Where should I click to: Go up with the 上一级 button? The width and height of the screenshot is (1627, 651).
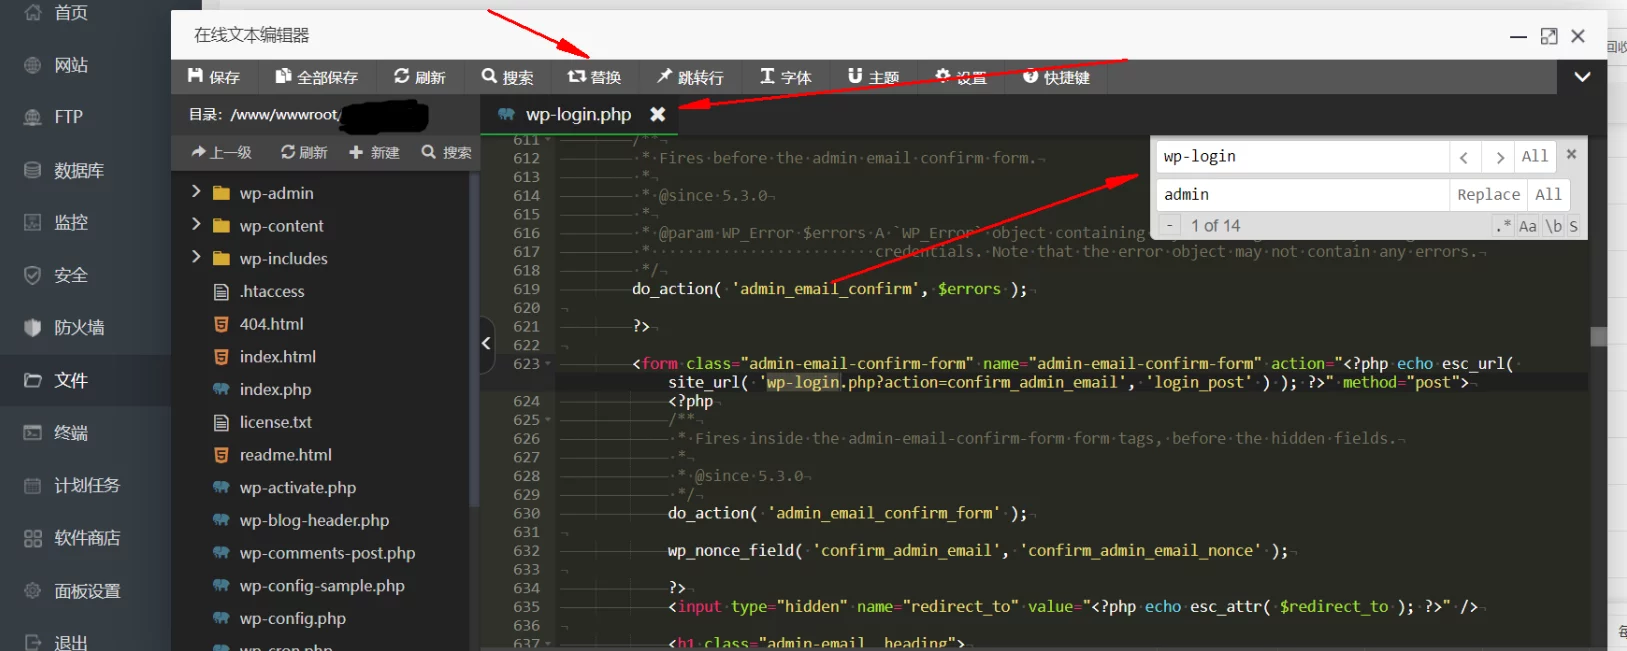(221, 152)
